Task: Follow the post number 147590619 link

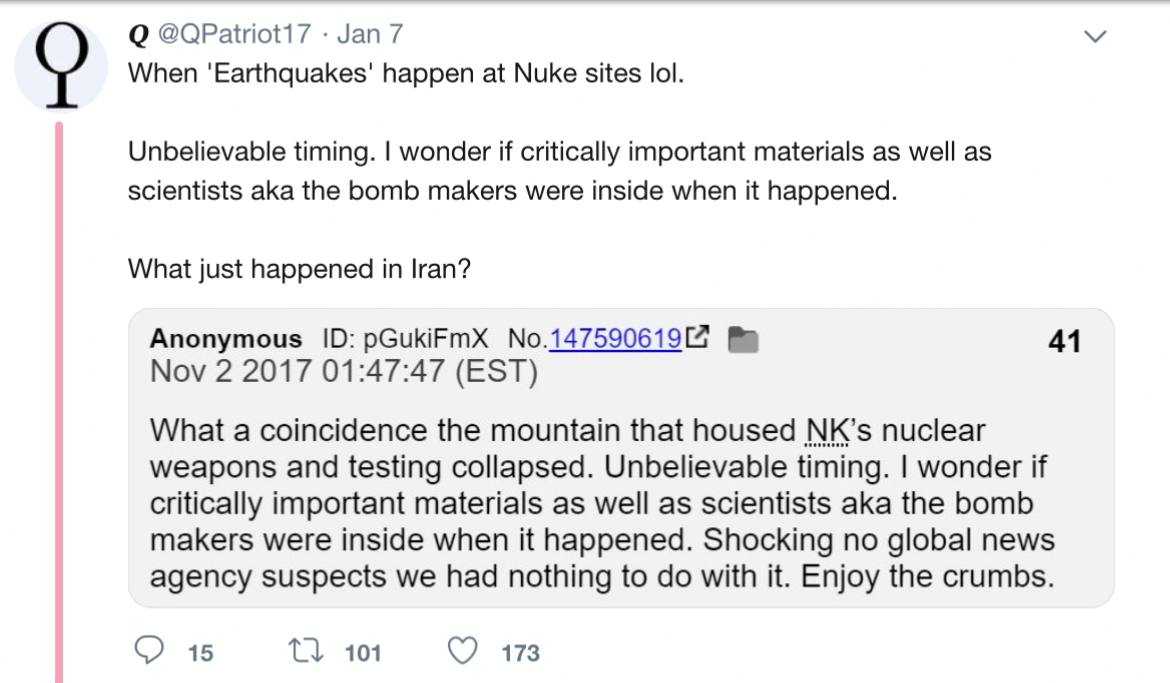Action: (x=615, y=339)
